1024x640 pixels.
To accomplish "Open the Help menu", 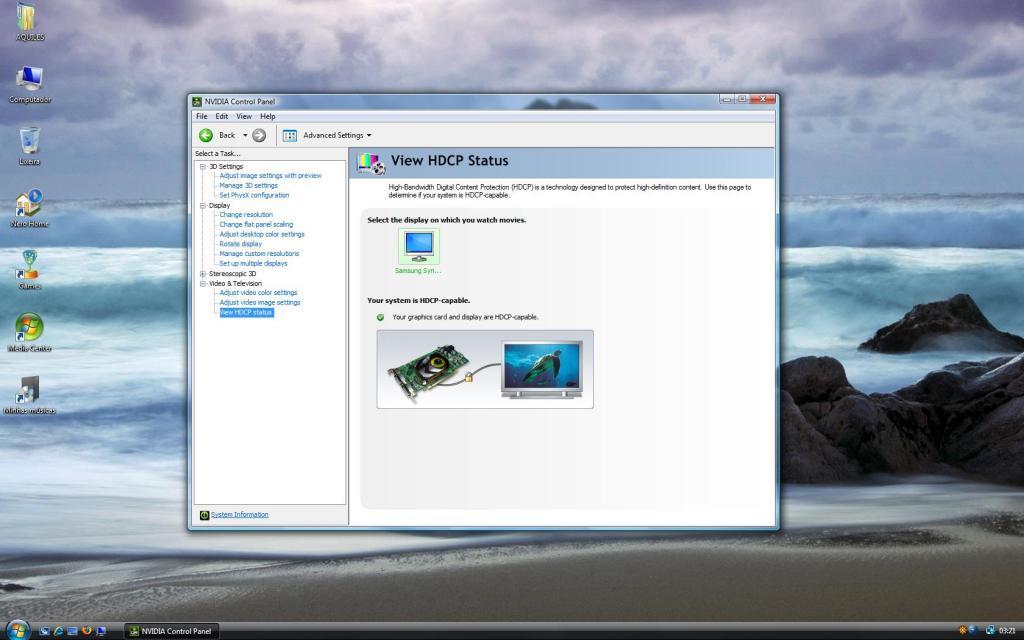I will (x=268, y=116).
